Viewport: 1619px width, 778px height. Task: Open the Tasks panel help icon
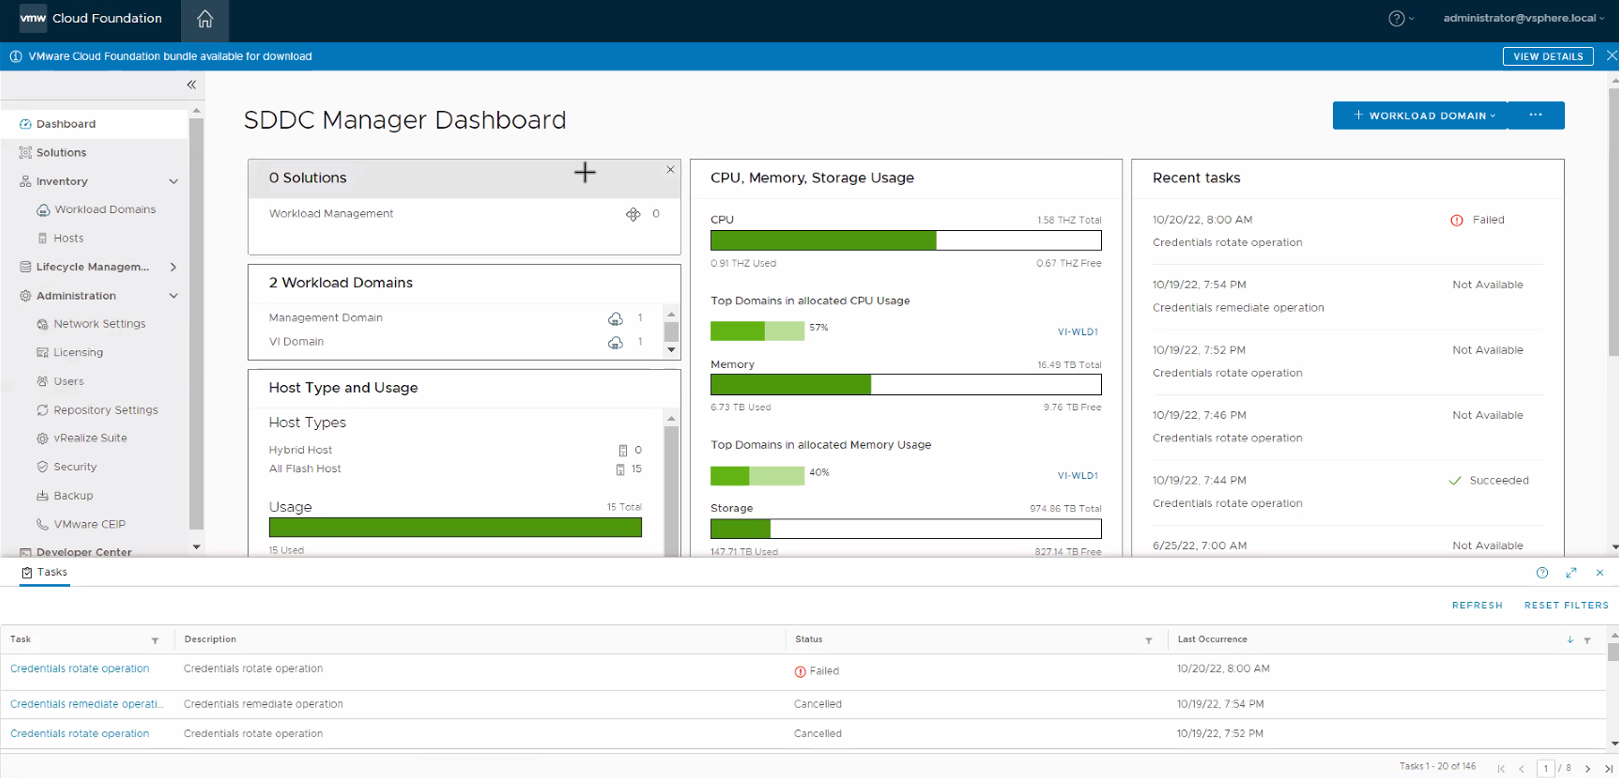coord(1542,573)
